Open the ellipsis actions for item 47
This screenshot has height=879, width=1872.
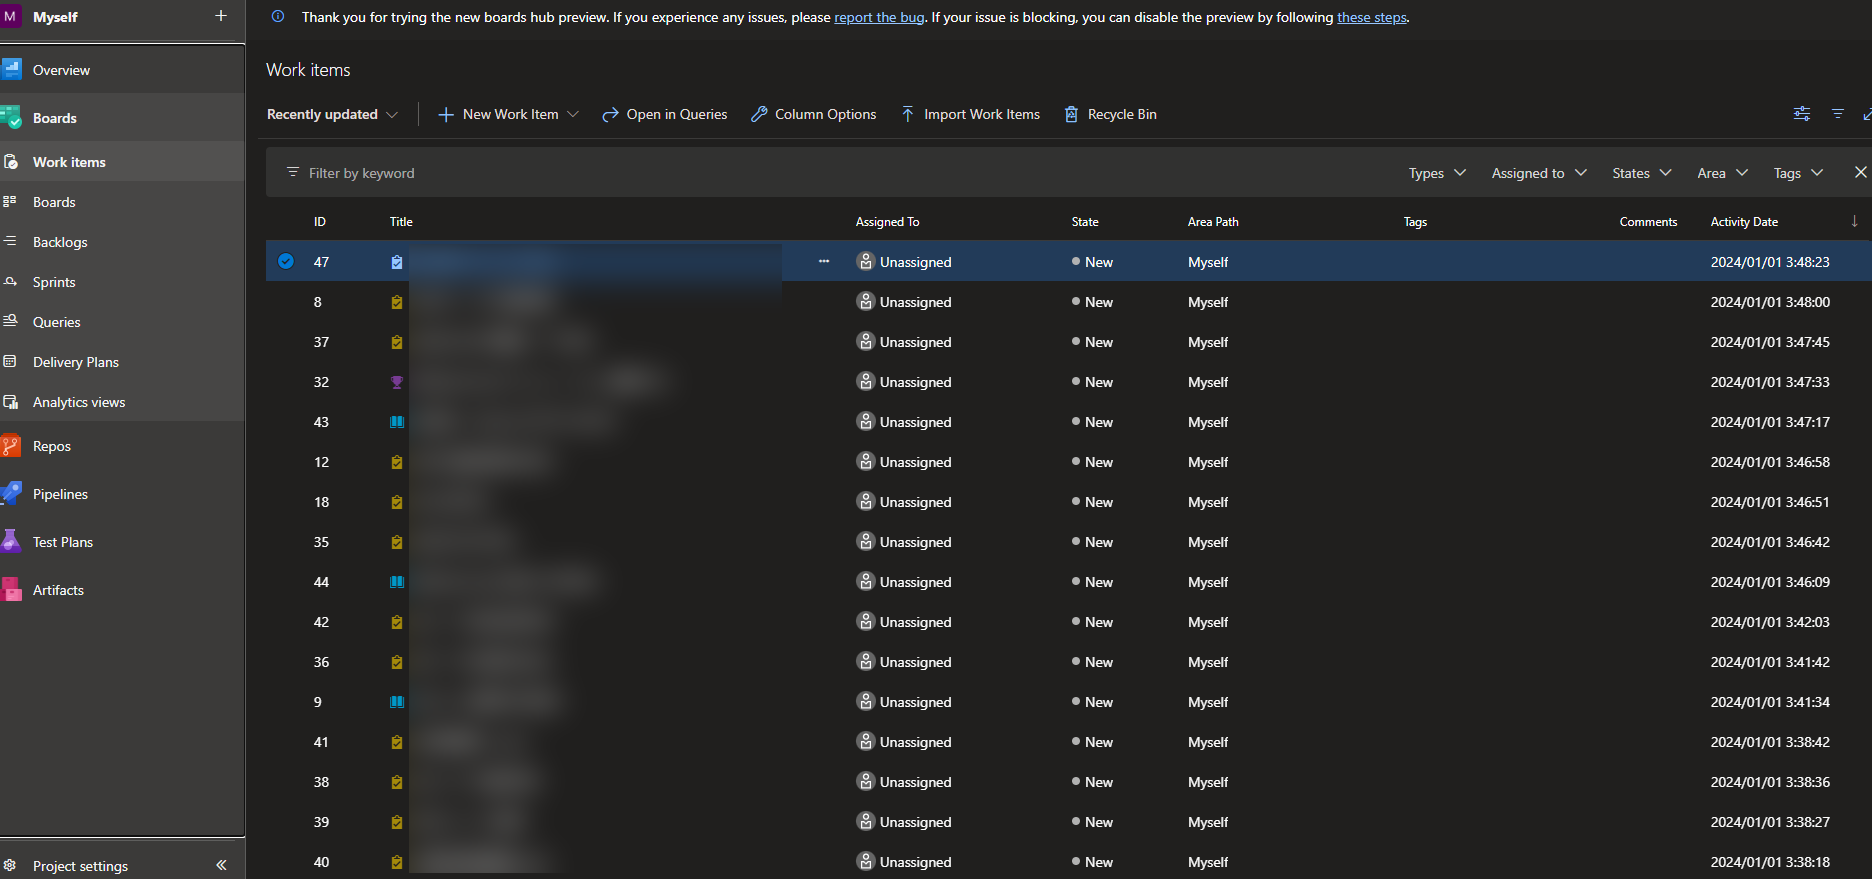coord(824,261)
